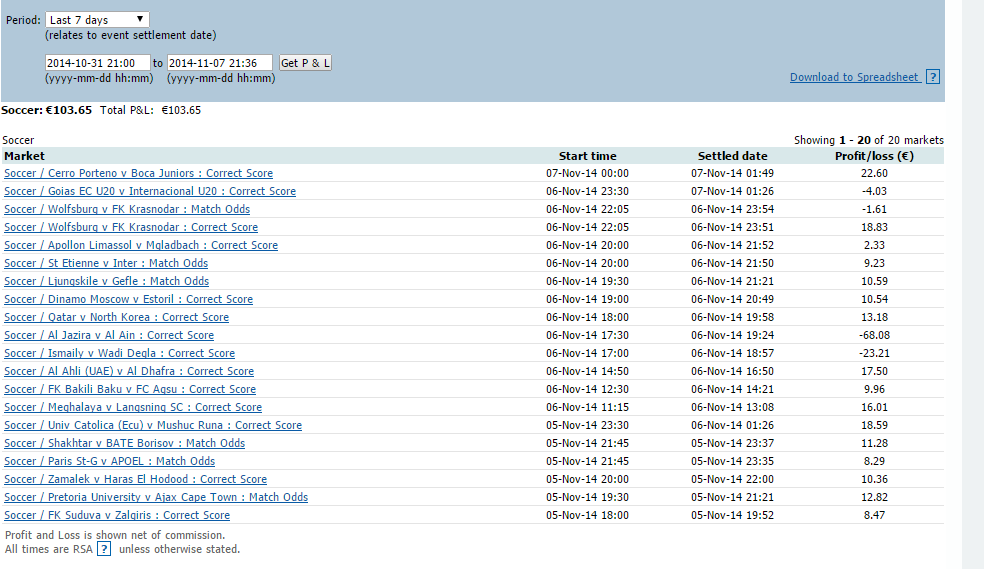The image size is (984, 569).
Task: Open St Etienne v Inter Match Odds
Action: (x=105, y=263)
